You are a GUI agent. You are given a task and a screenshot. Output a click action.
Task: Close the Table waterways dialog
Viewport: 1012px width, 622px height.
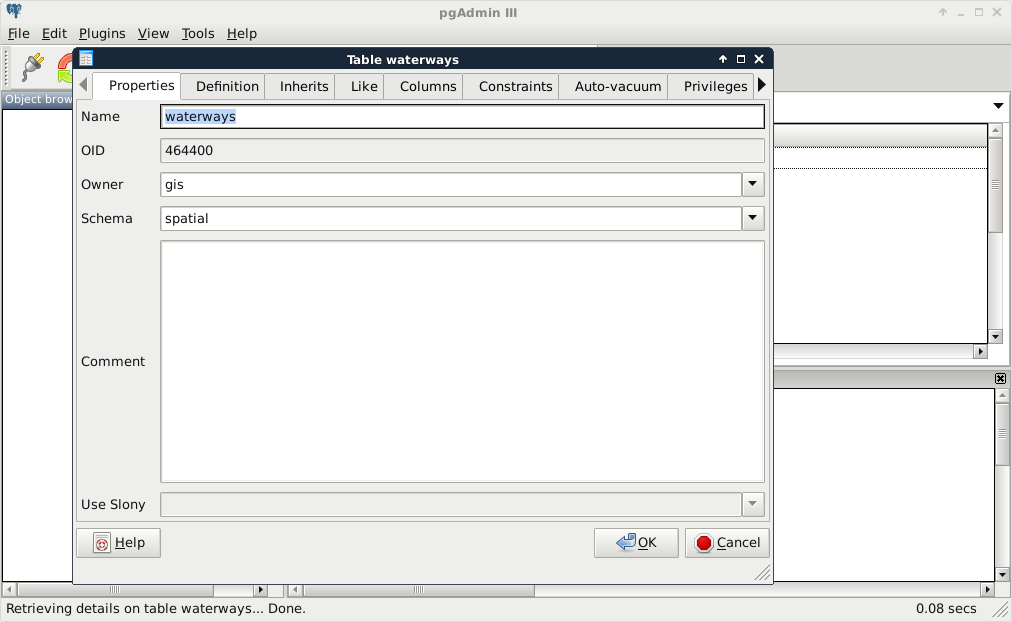click(759, 59)
